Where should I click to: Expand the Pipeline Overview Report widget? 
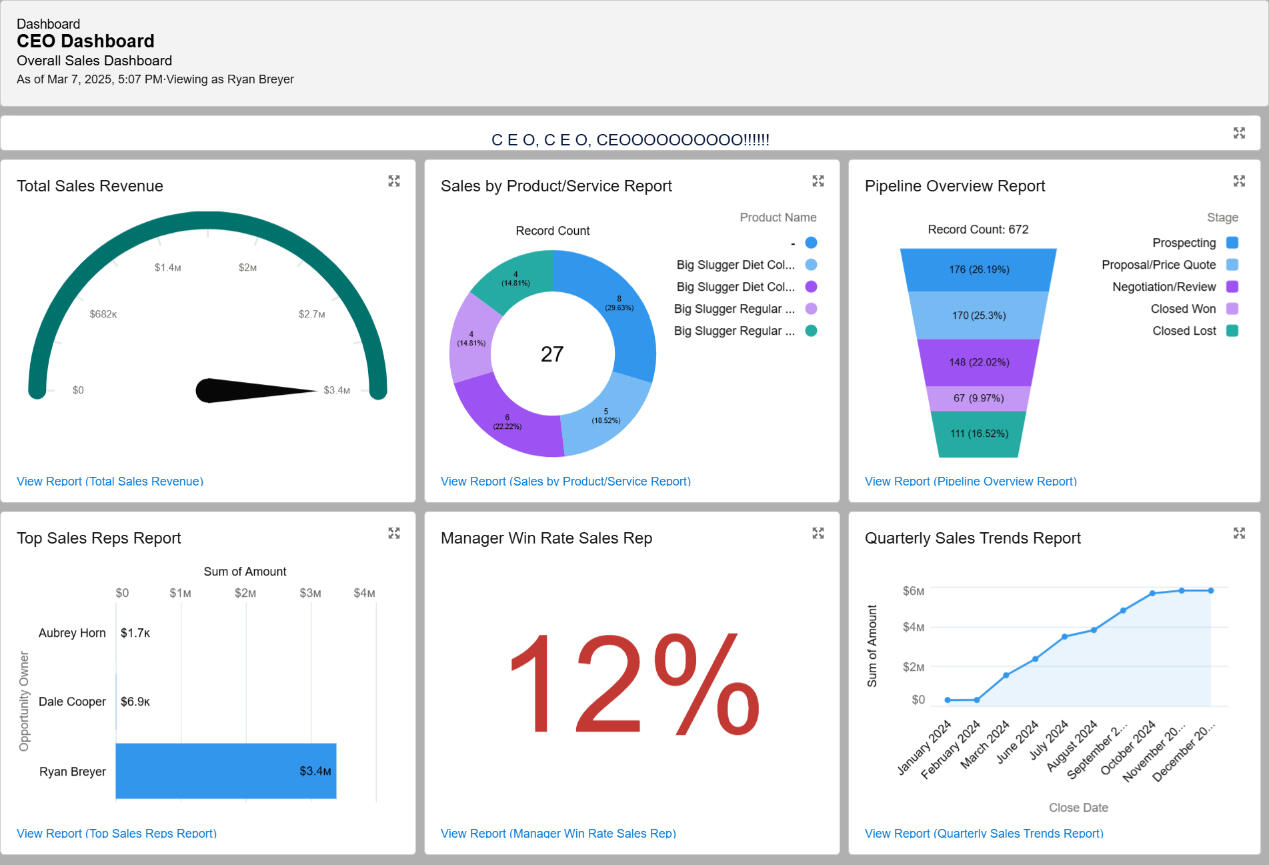(1239, 181)
